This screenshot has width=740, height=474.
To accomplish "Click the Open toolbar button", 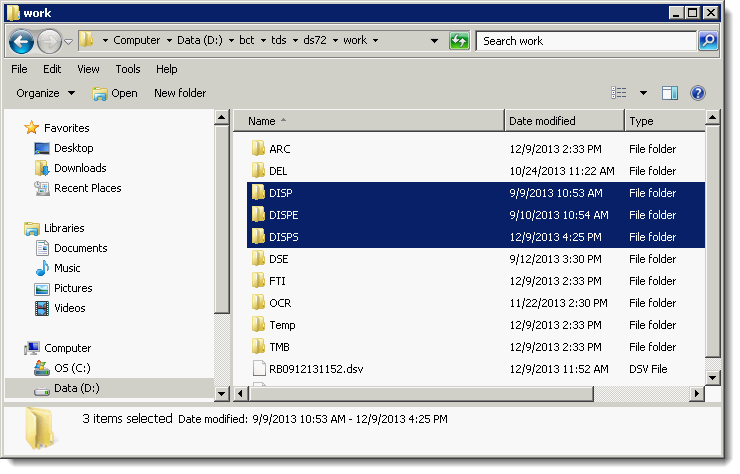I will pos(115,93).
